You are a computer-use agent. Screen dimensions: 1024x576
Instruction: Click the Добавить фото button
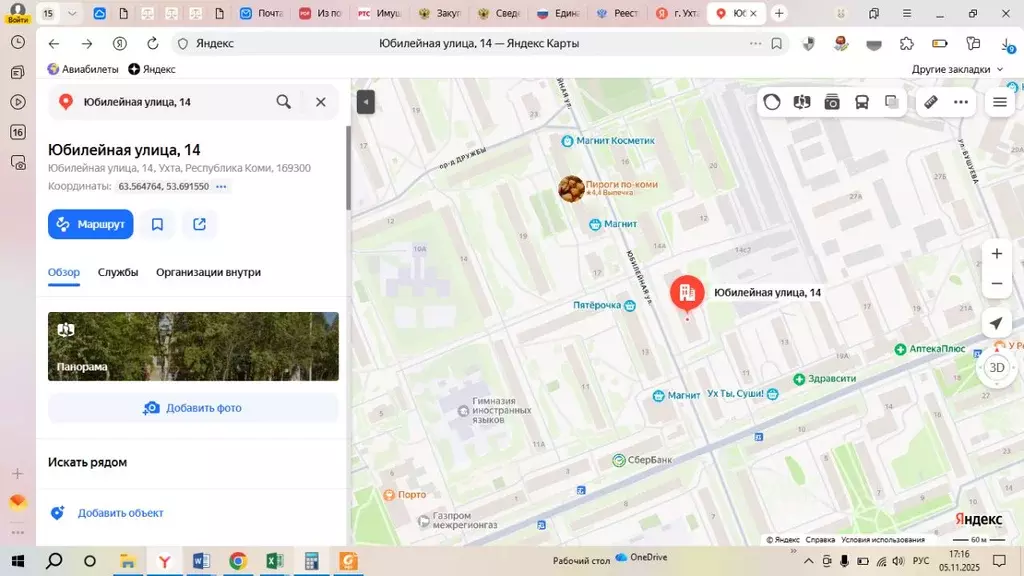click(x=193, y=408)
